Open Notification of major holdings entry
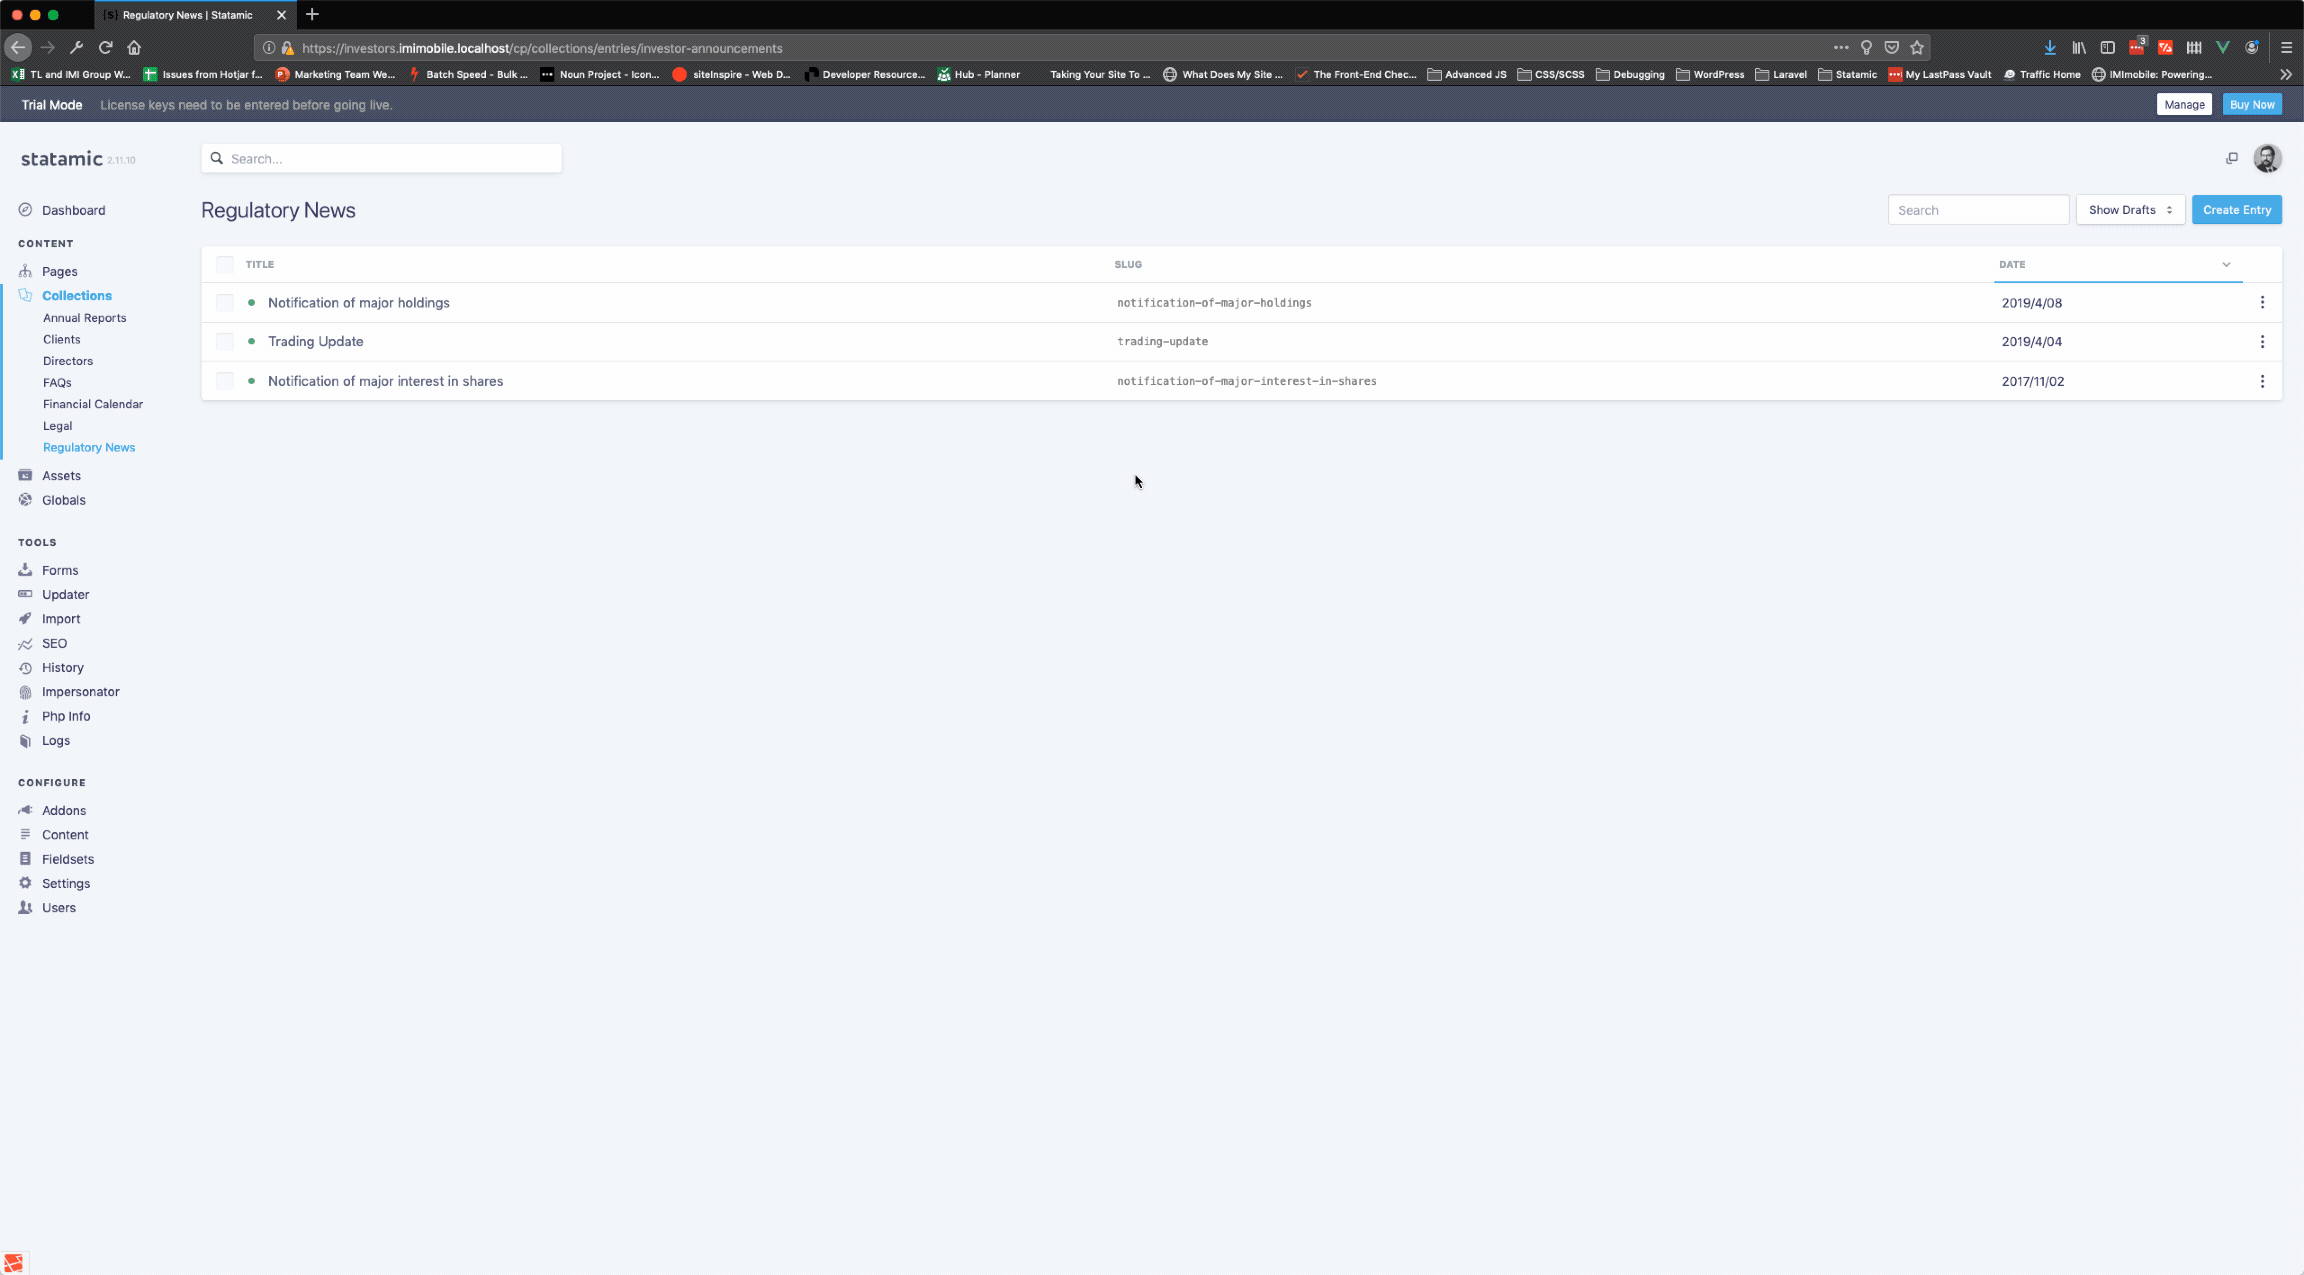This screenshot has width=2304, height=1275. 359,302
